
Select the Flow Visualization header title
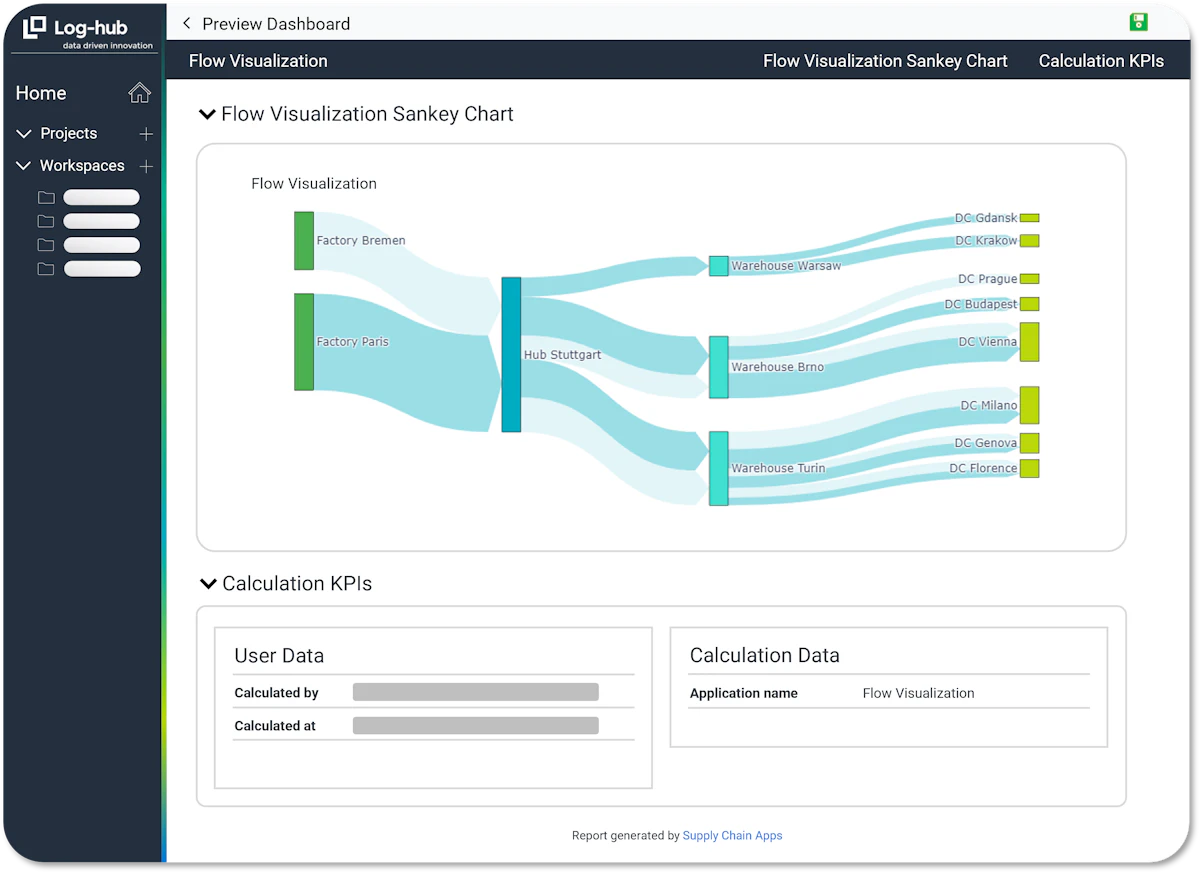258,61
